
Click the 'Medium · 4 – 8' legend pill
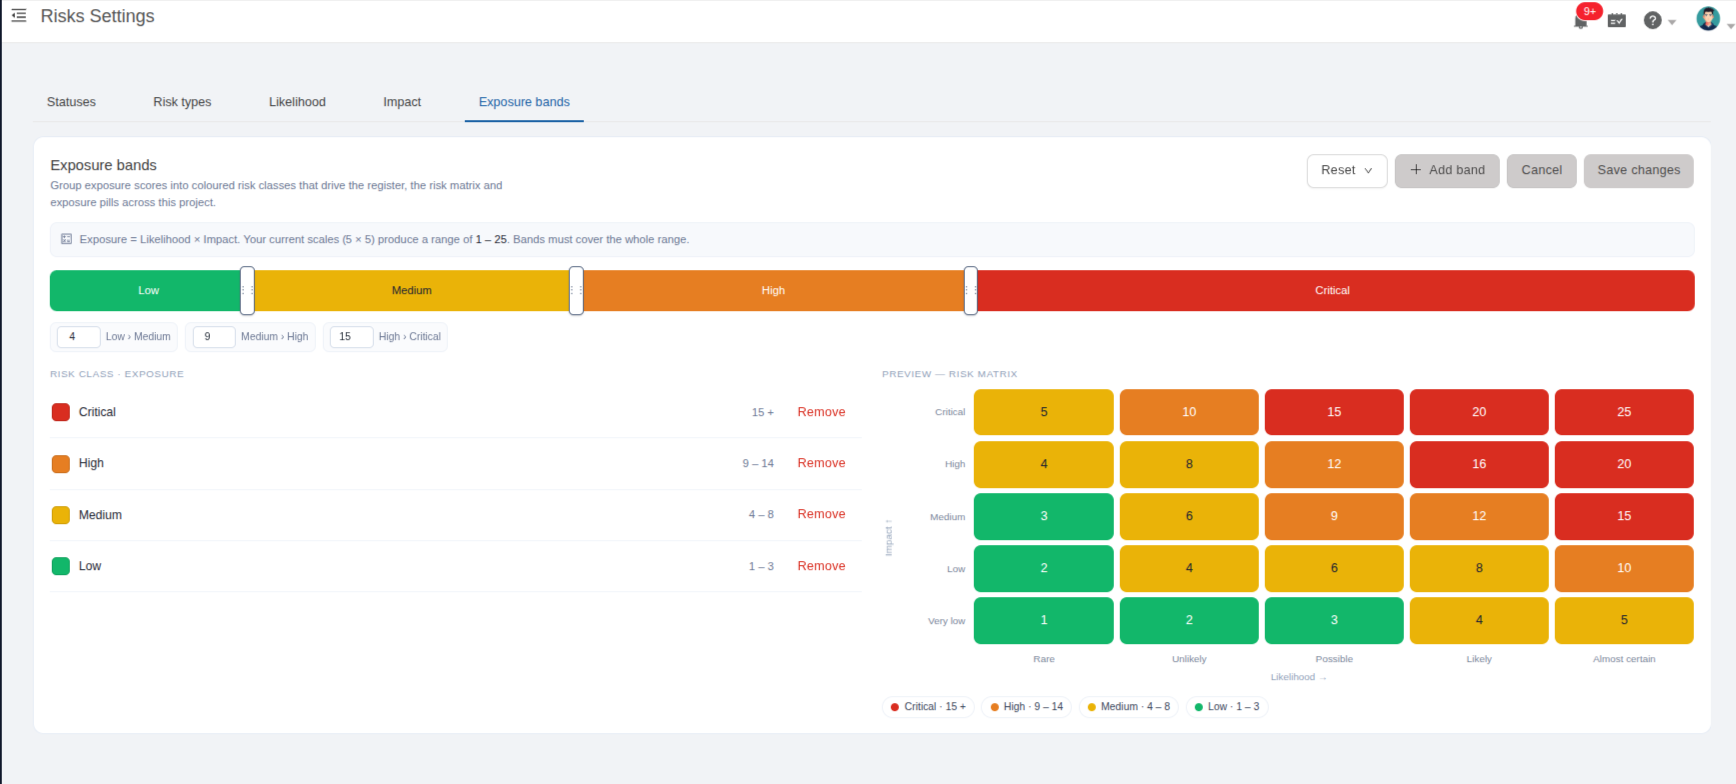(1128, 707)
